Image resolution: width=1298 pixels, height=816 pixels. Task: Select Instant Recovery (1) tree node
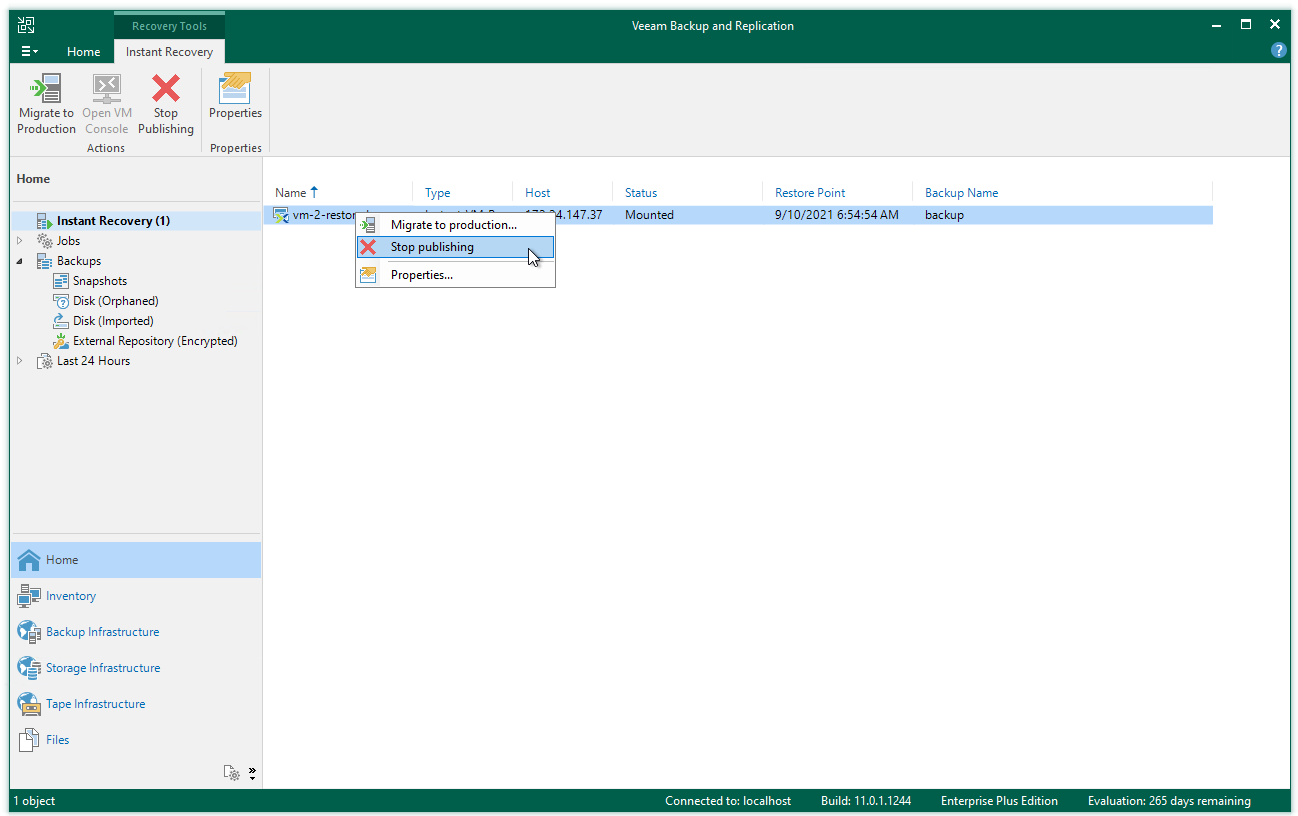[113, 221]
